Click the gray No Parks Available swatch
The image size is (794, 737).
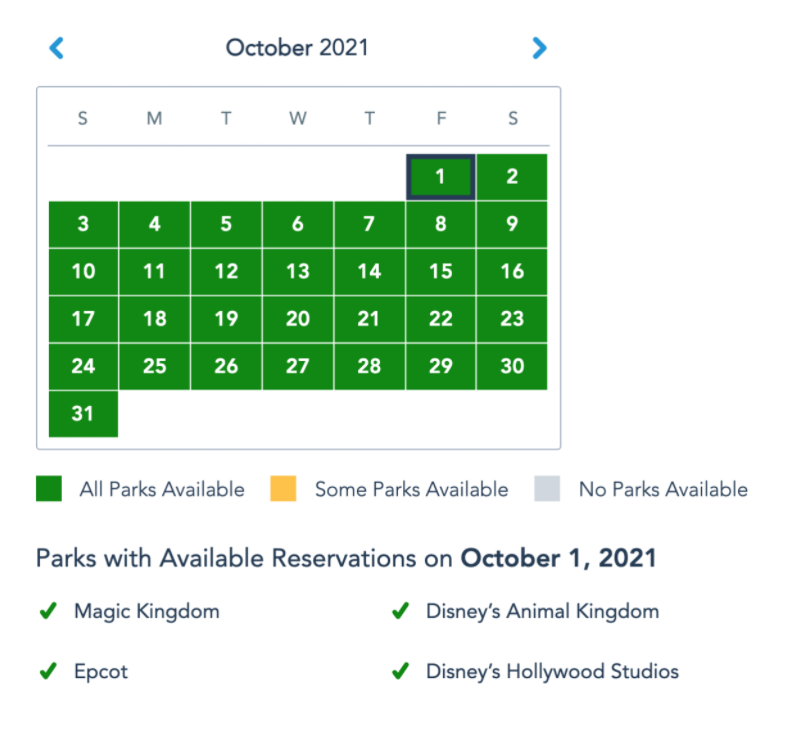547,489
